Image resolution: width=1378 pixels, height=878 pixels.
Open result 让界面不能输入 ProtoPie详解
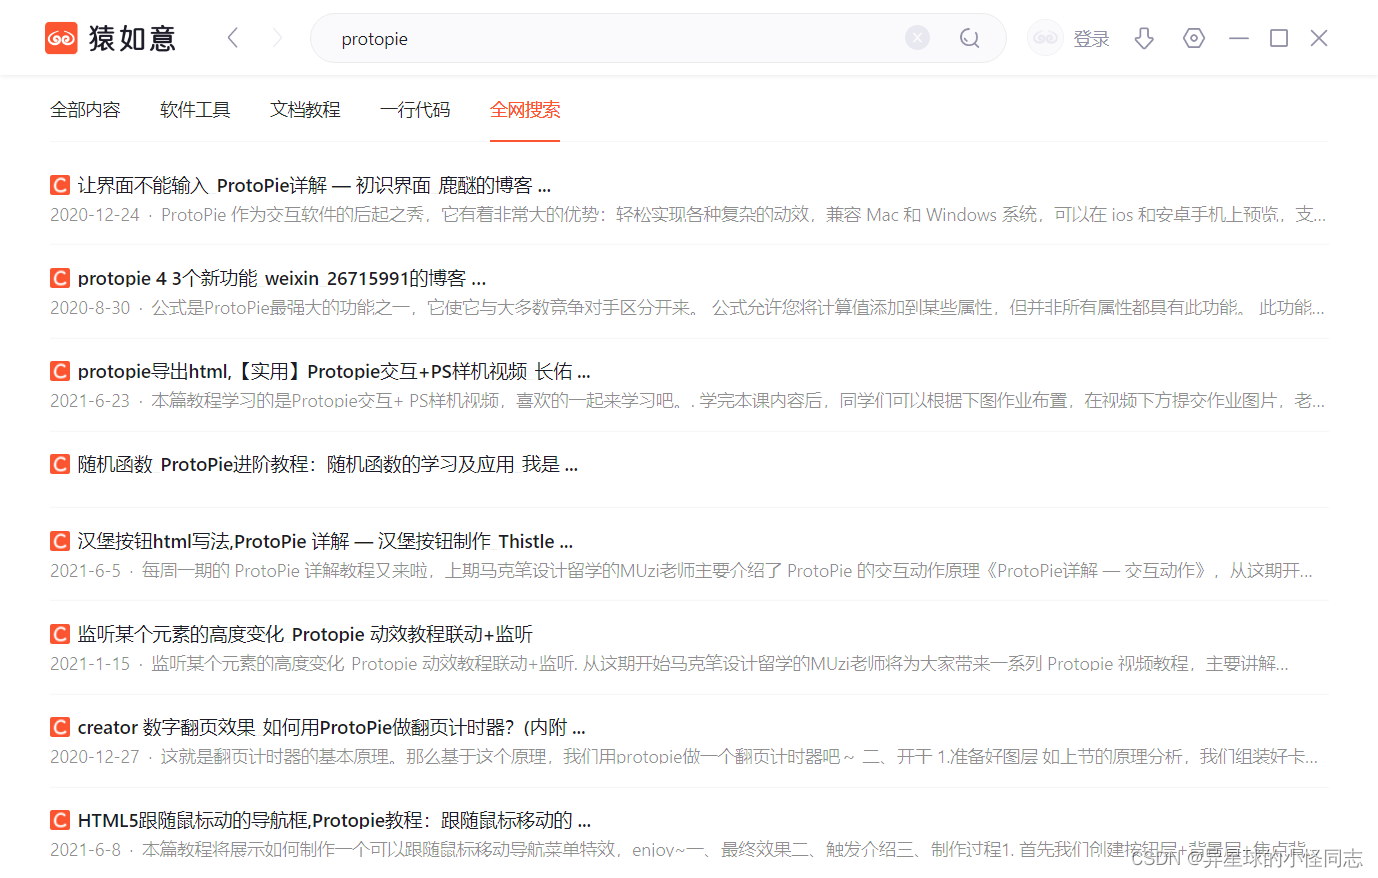pyautogui.click(x=314, y=185)
